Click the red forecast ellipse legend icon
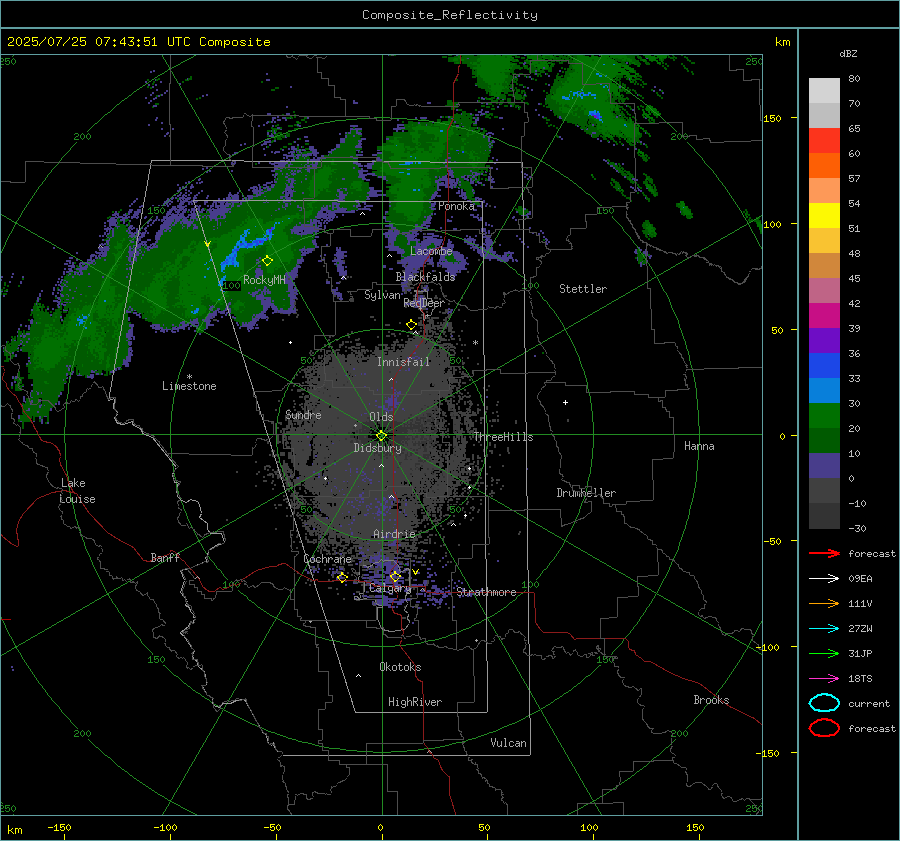Image resolution: width=900 pixels, height=841 pixels. click(x=824, y=728)
